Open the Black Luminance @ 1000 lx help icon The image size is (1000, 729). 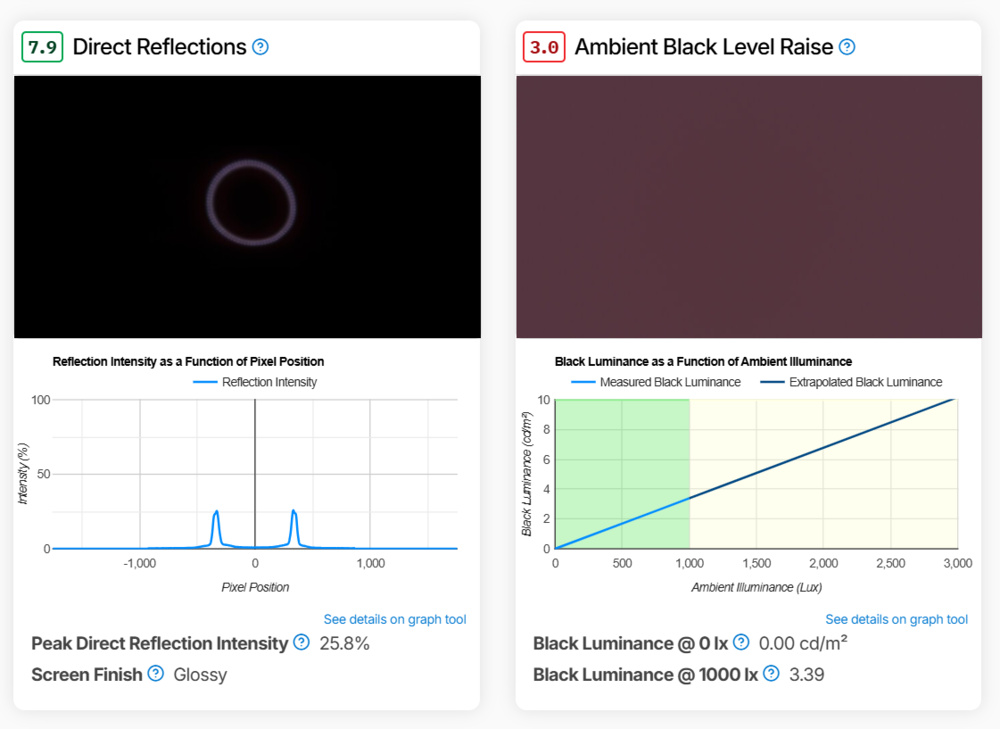tap(770, 674)
